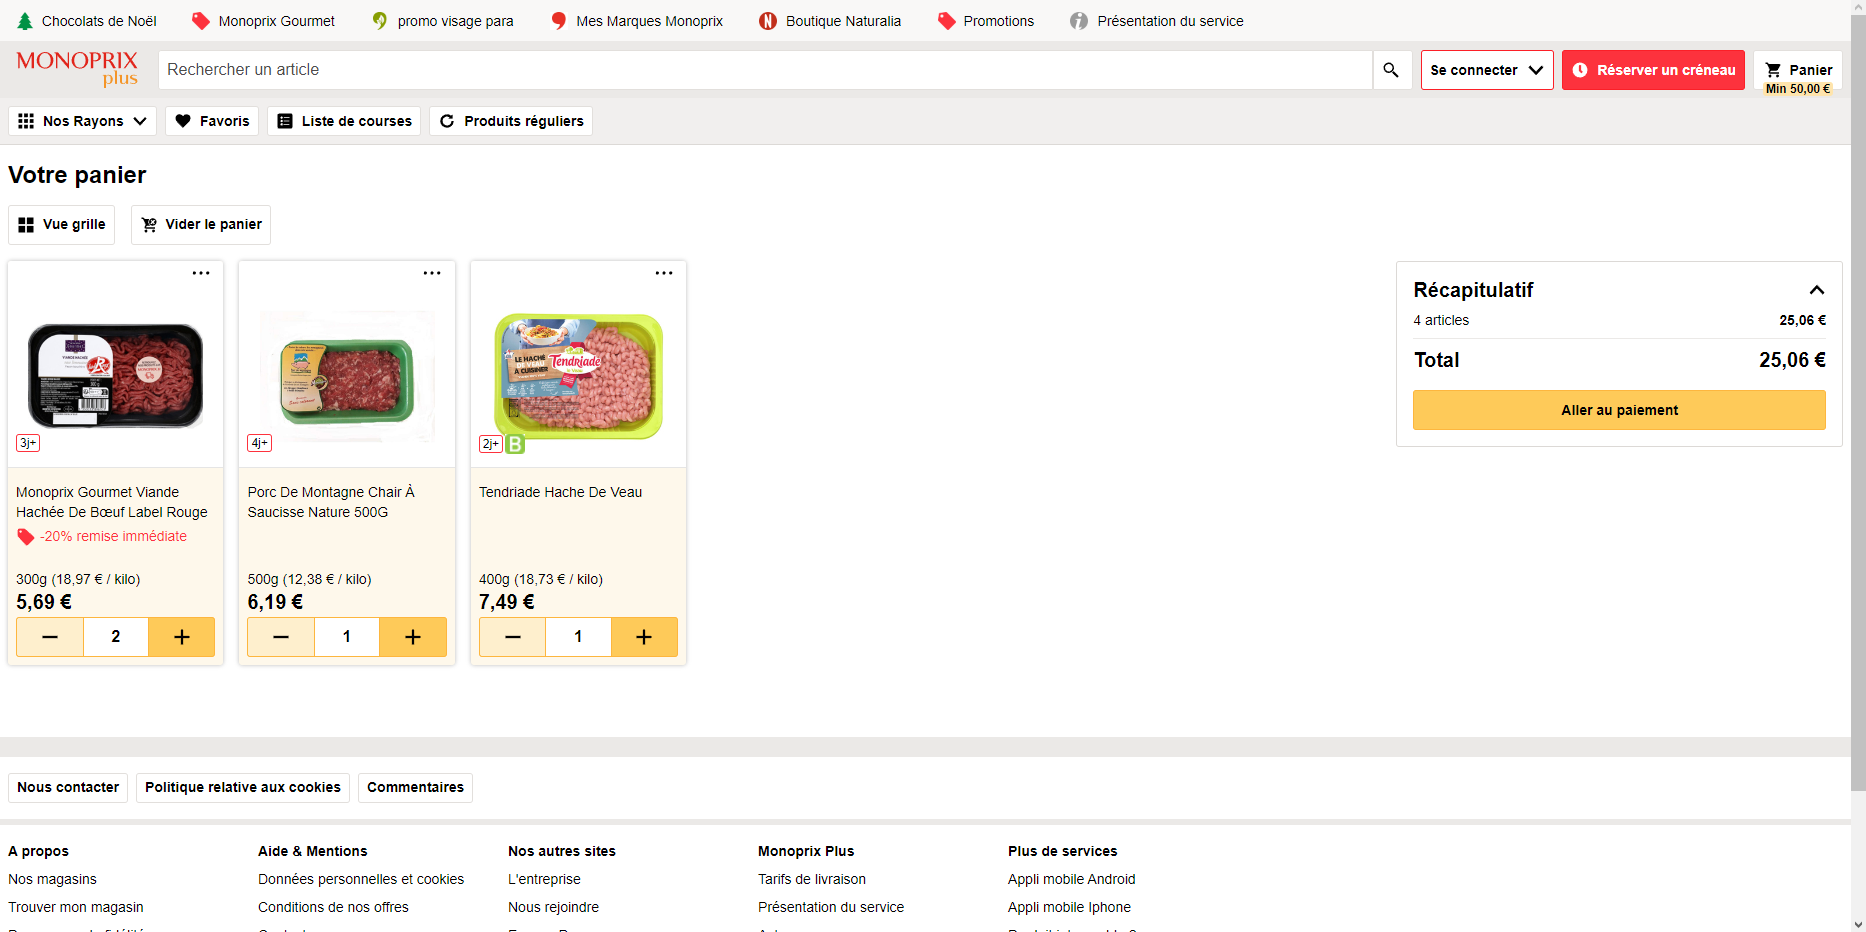This screenshot has height=932, width=1866.
Task: Open Conditions de nos offres link
Action: pos(333,907)
